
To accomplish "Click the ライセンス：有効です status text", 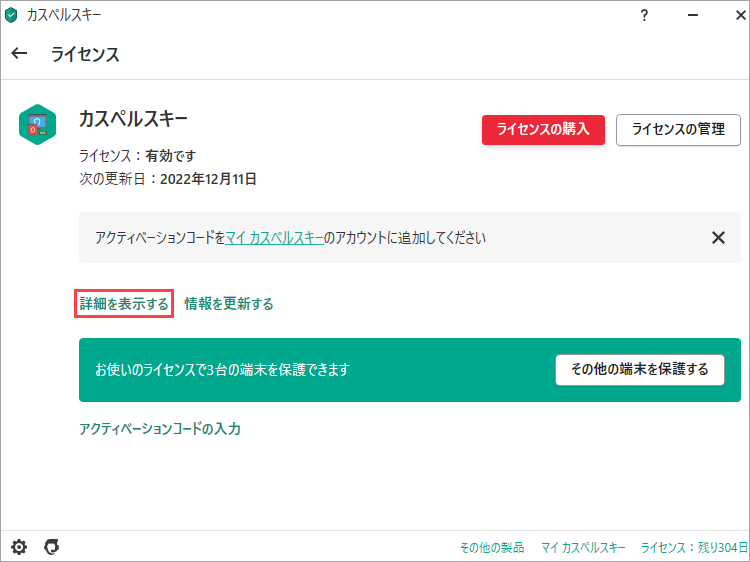I will click(138, 156).
